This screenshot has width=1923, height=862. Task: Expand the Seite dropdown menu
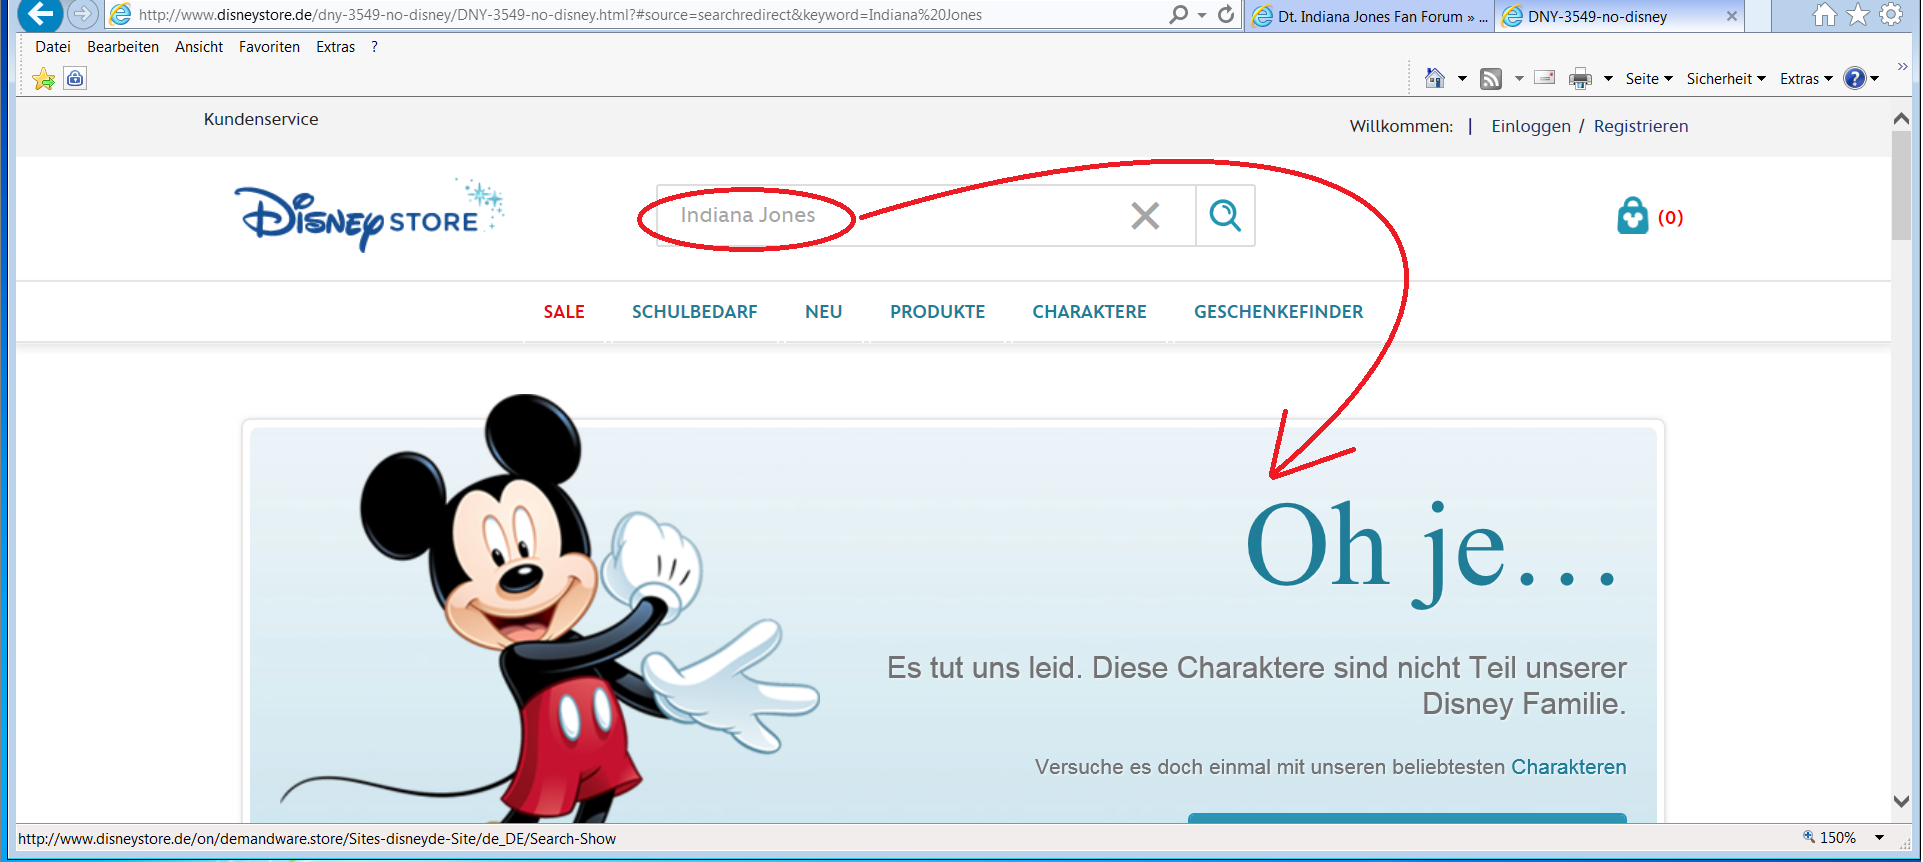pos(1648,79)
